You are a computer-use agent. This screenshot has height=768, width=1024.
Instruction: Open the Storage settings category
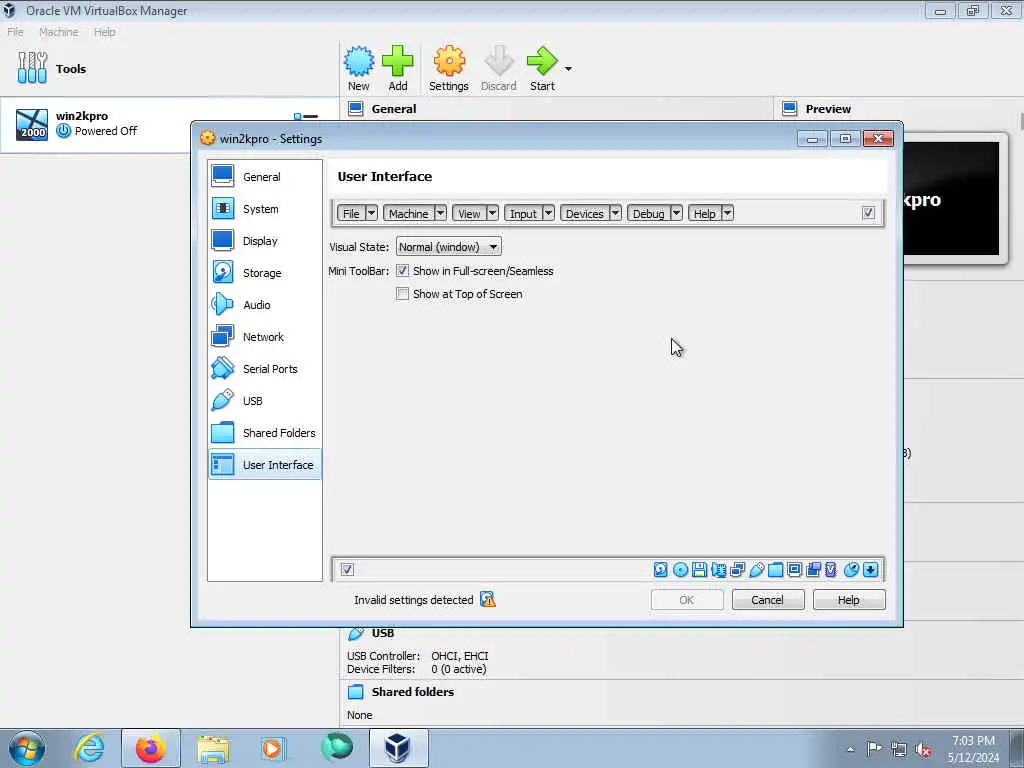264,272
